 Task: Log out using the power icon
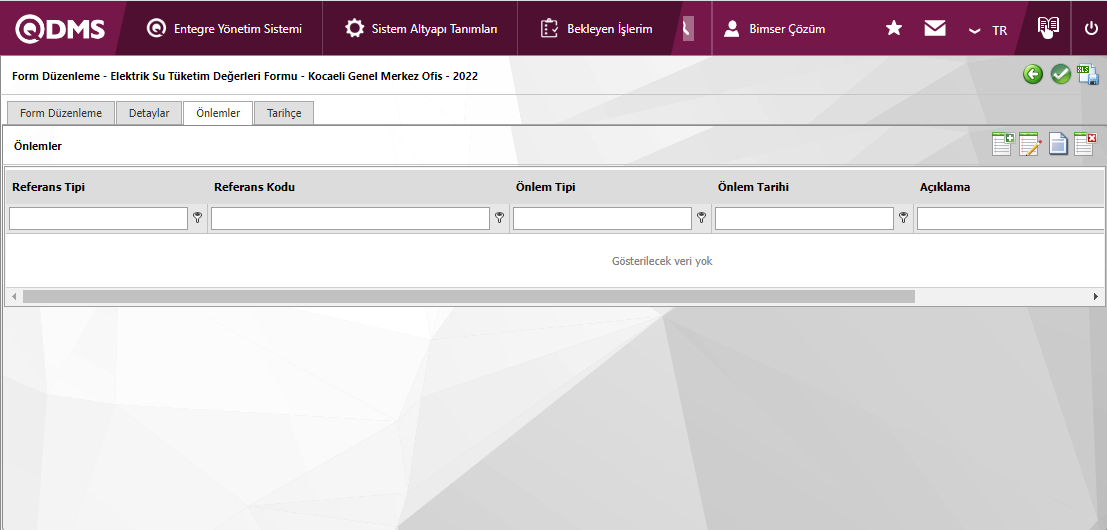[1091, 29]
